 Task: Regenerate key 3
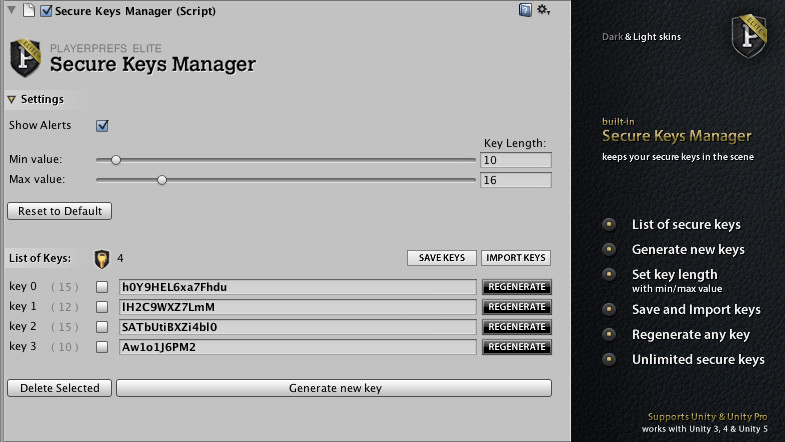point(517,347)
